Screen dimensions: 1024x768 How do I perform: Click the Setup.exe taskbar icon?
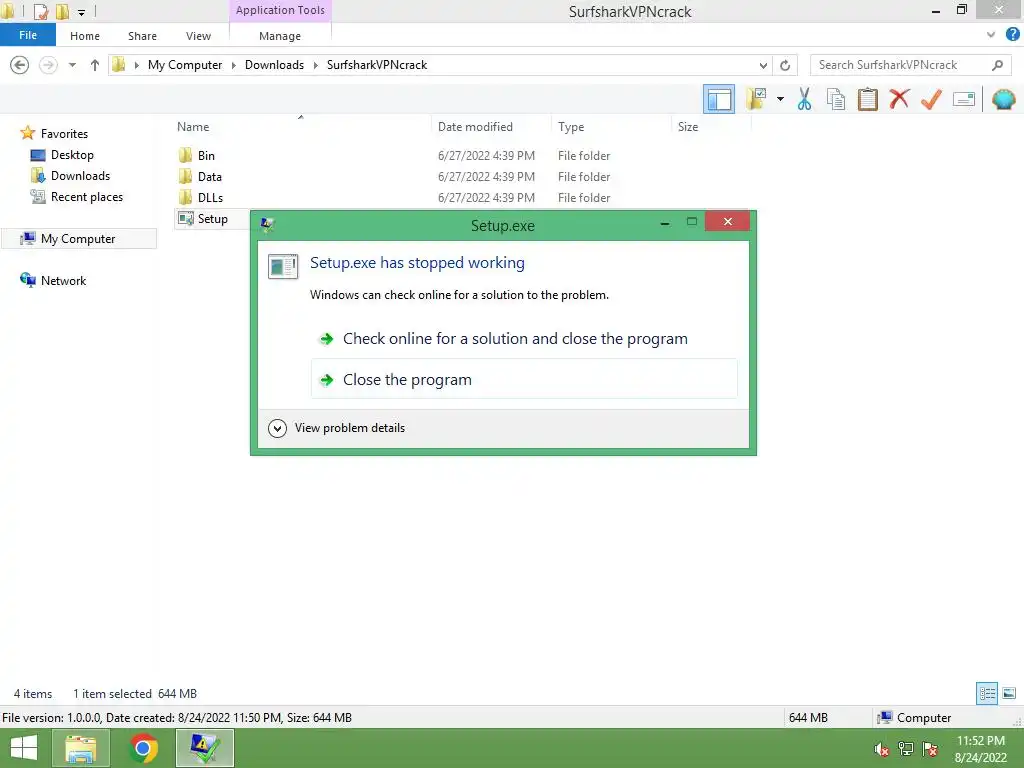point(204,748)
